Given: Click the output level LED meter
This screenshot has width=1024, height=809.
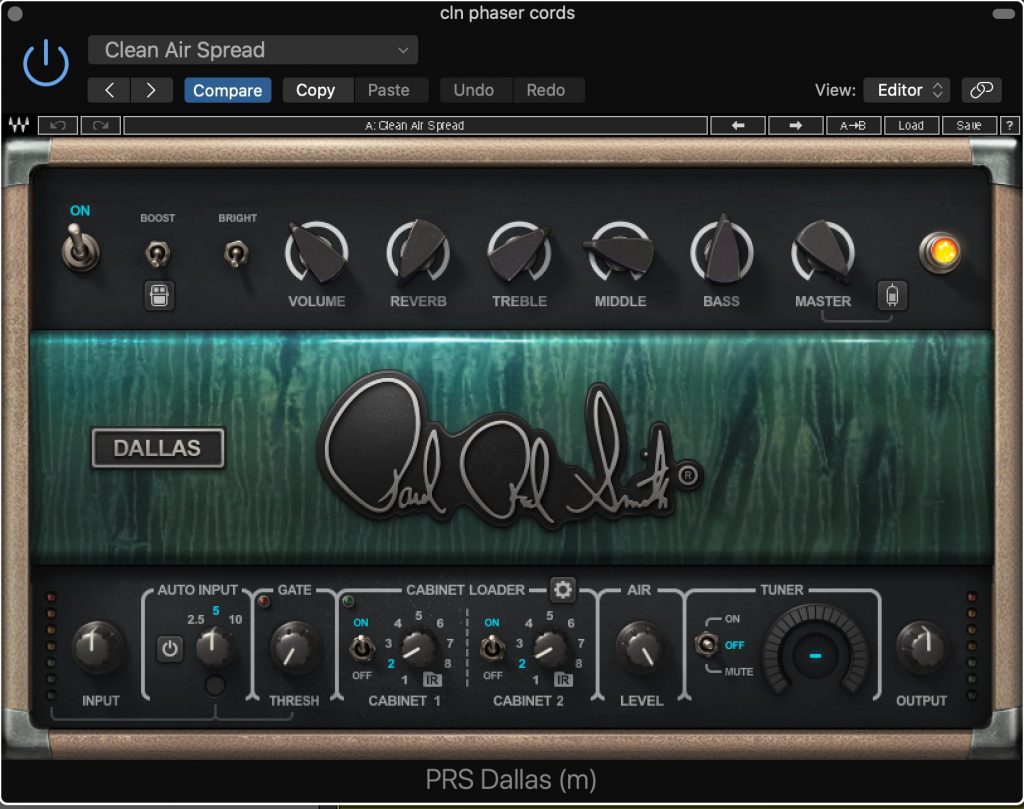Looking at the screenshot, I should coord(971,646).
